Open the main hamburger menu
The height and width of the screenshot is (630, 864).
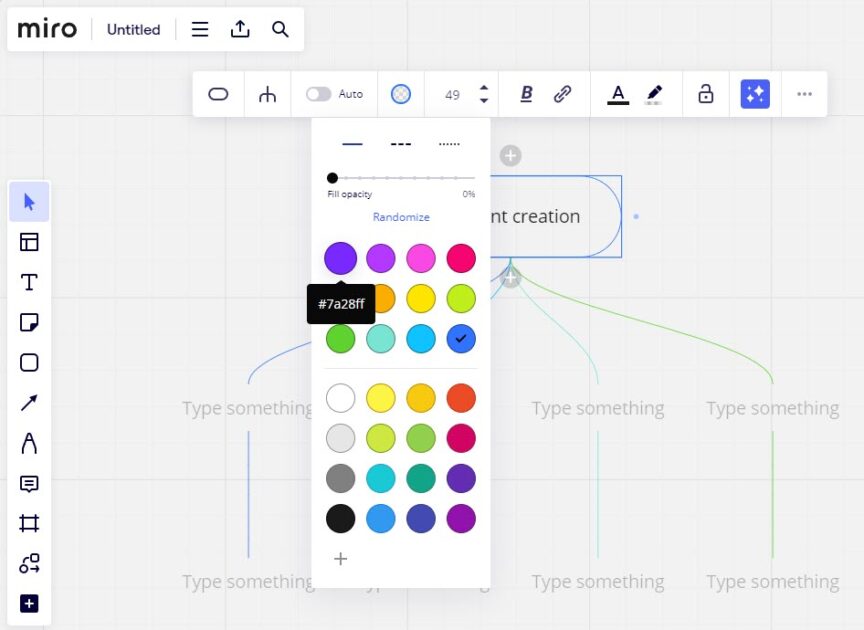pyautogui.click(x=199, y=29)
